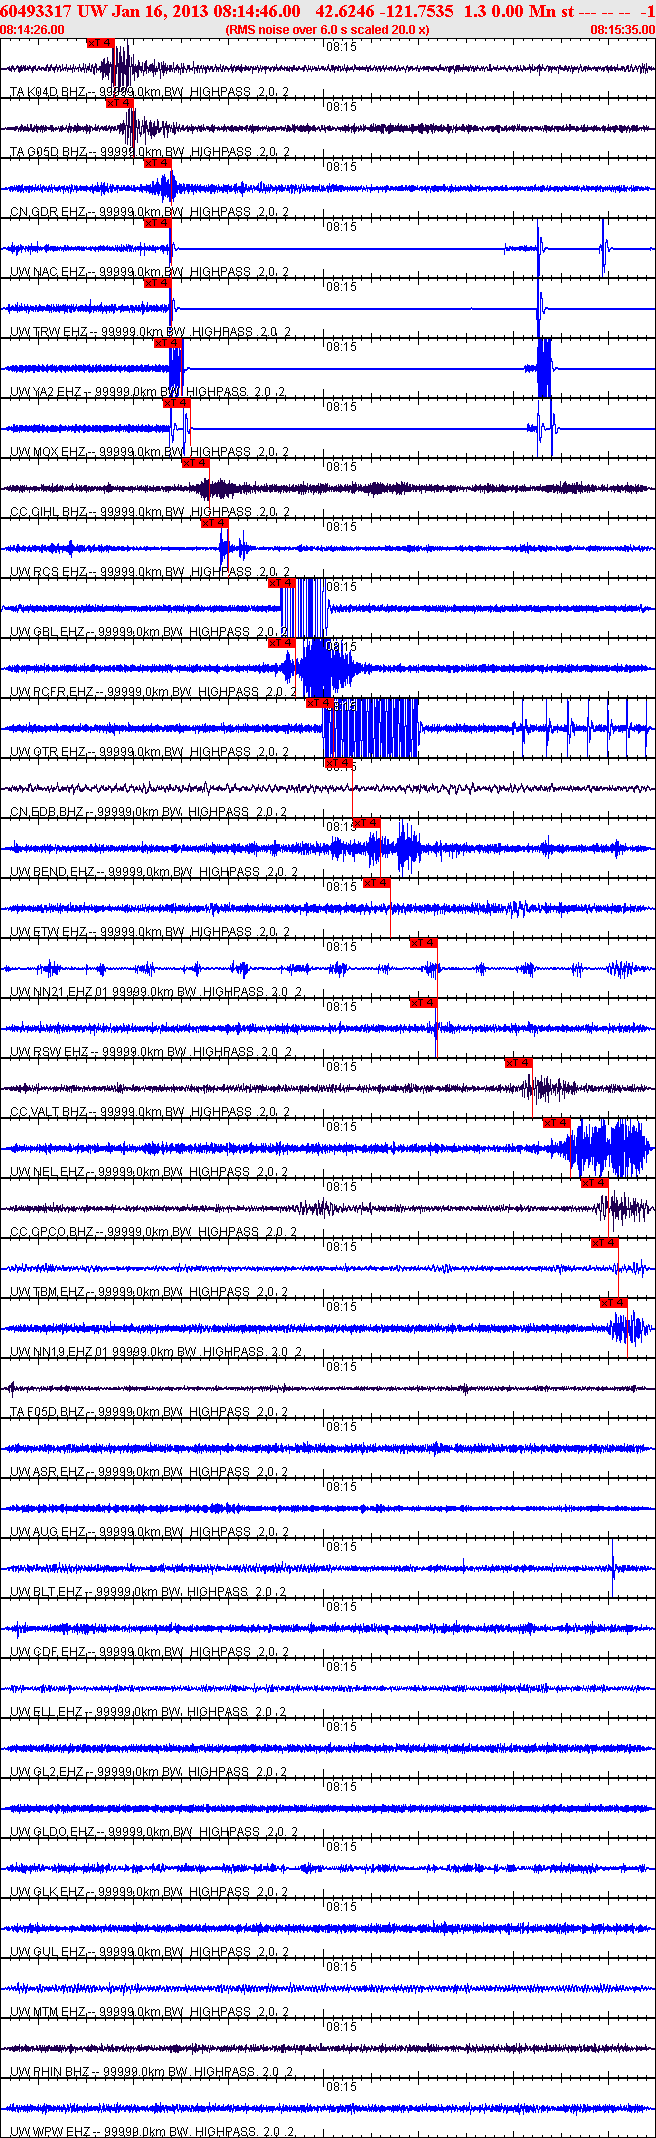Select the CC.VALT.BHZ station label
This screenshot has width=656, height=2138.
(150, 1112)
